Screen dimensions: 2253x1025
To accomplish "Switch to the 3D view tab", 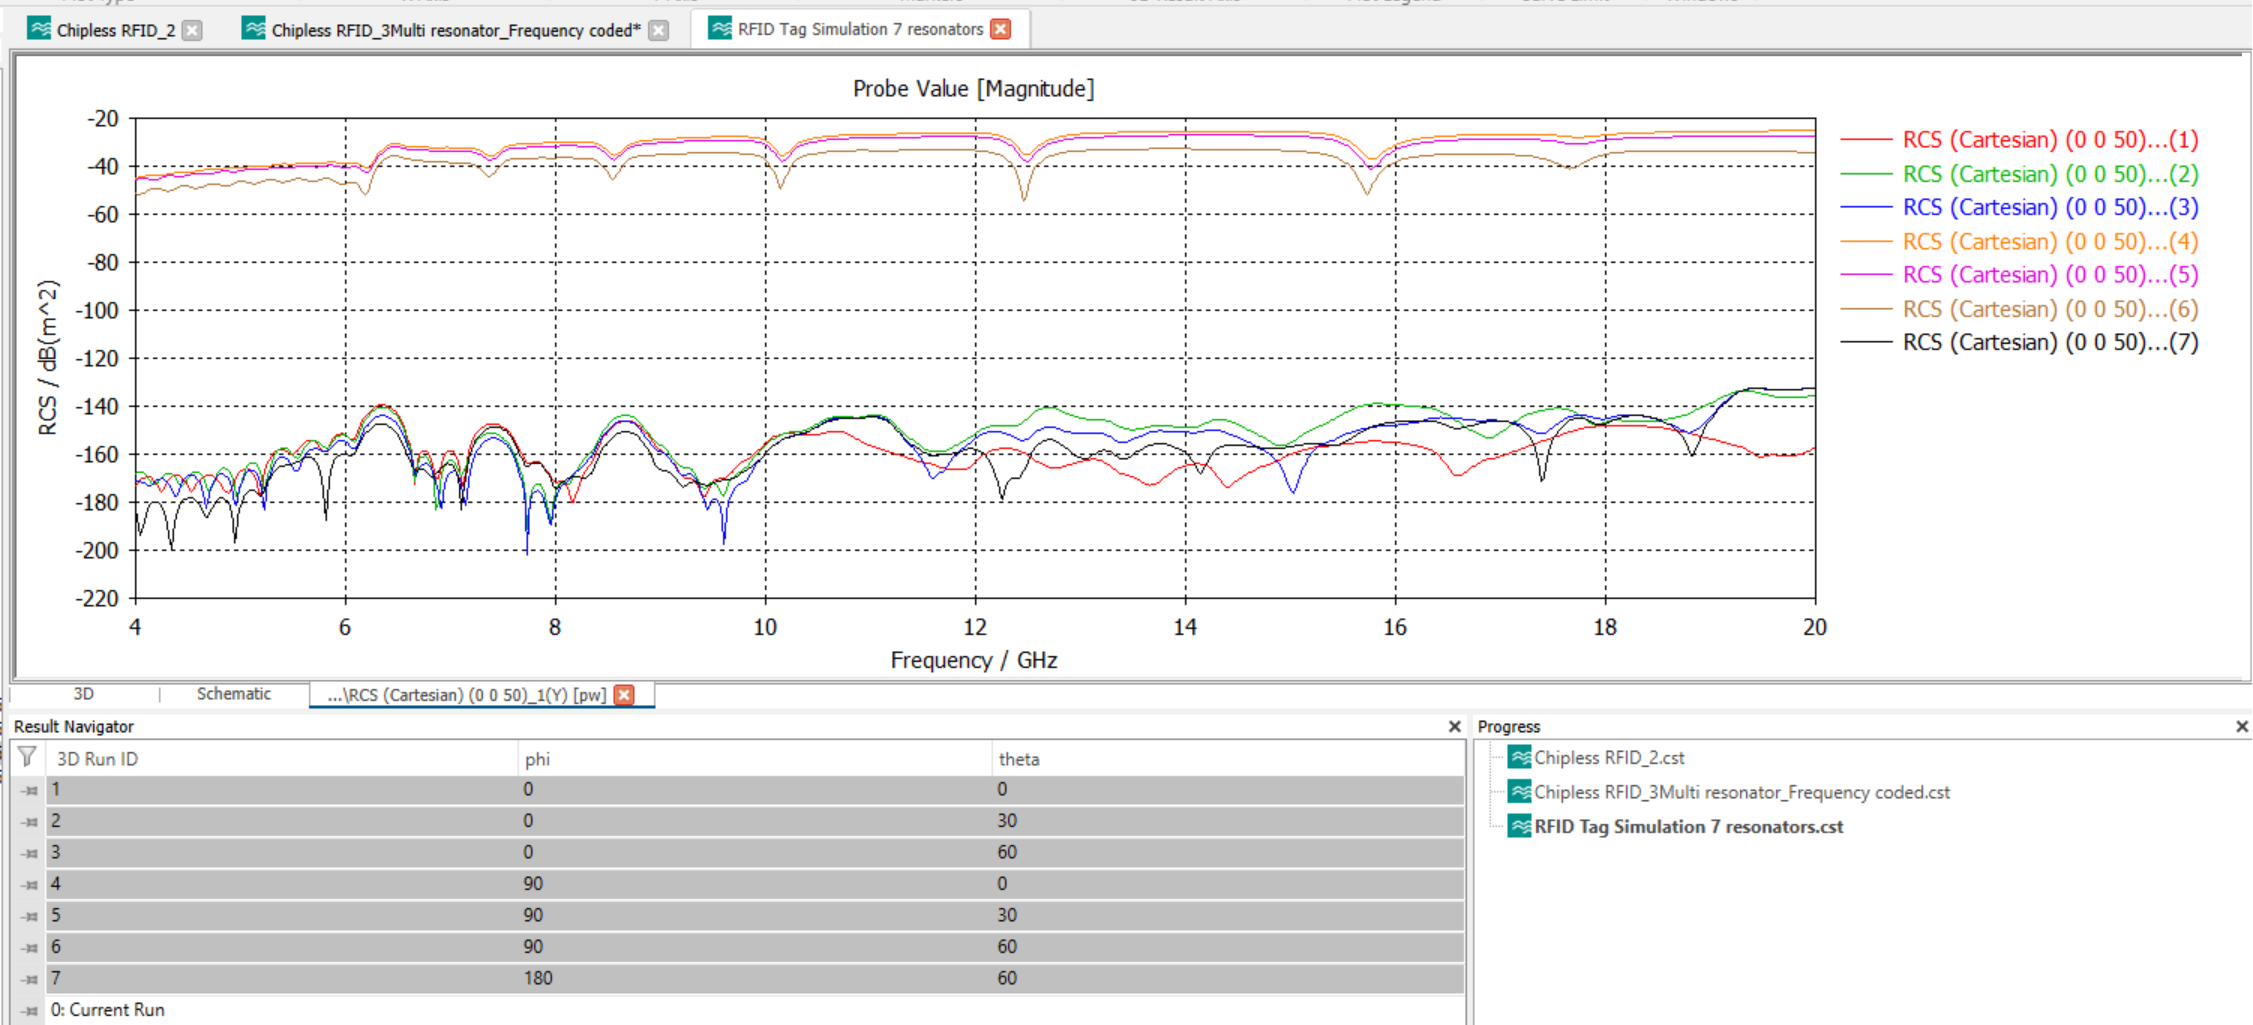I will click(84, 694).
